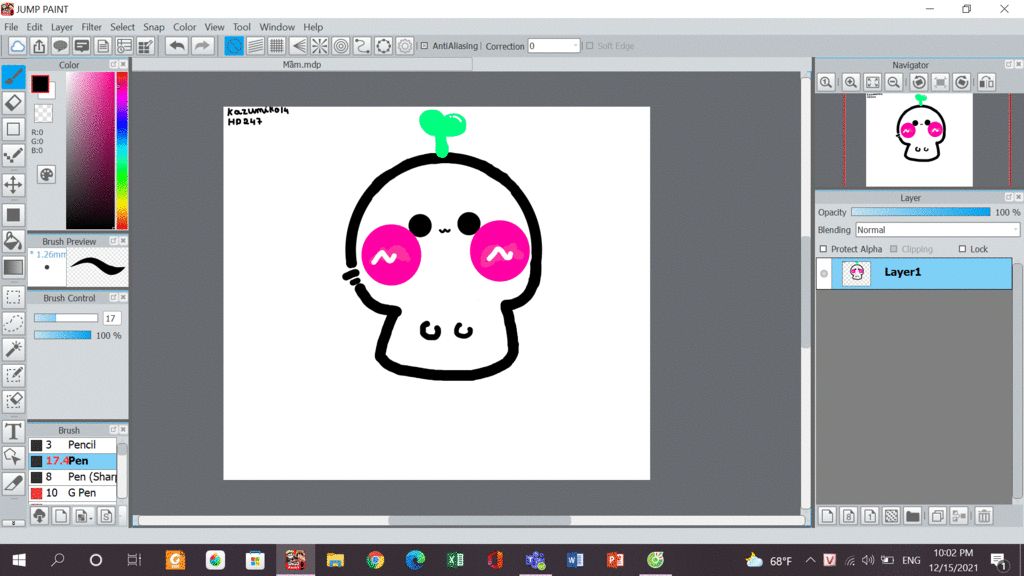Open the File menu
The image size is (1024, 576).
coord(11,27)
